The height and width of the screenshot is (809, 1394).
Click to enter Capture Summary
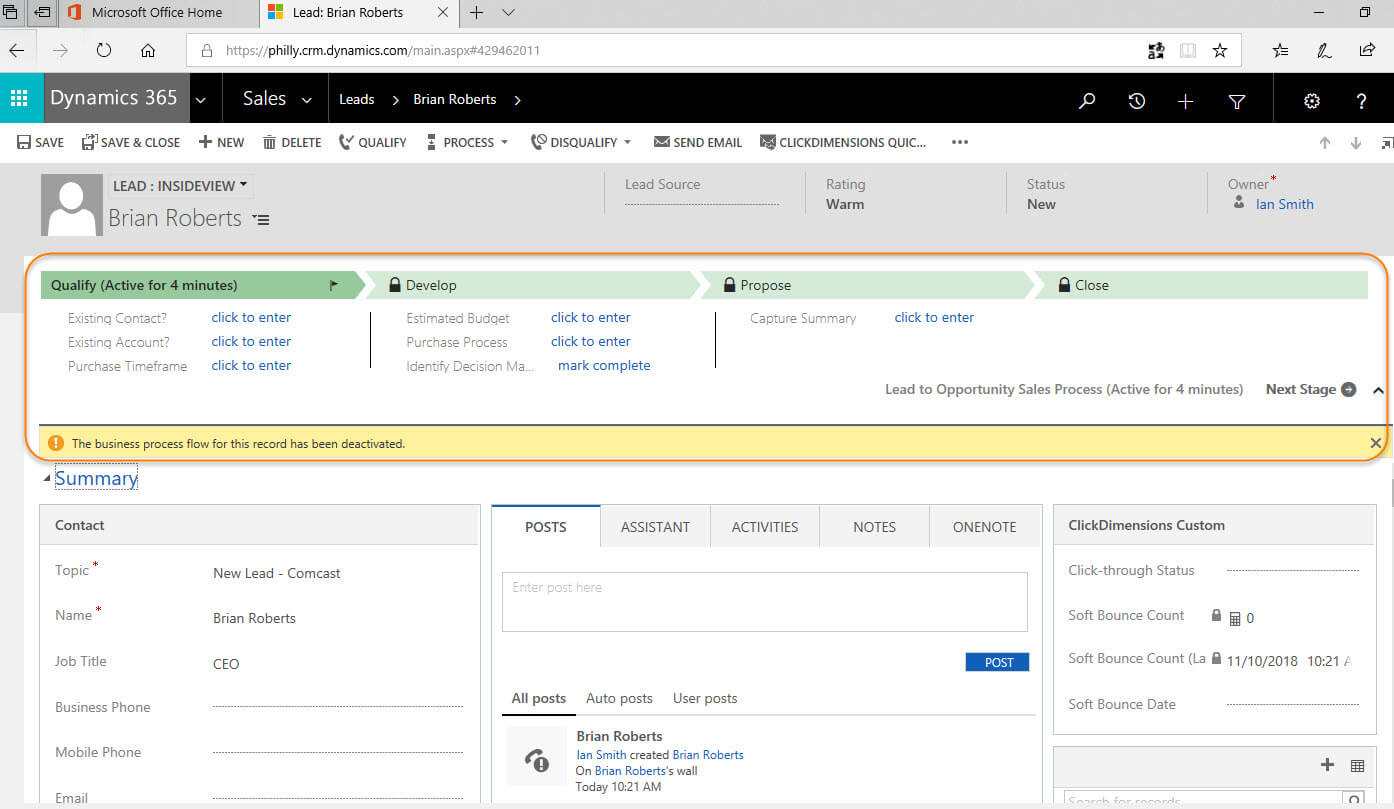(934, 317)
